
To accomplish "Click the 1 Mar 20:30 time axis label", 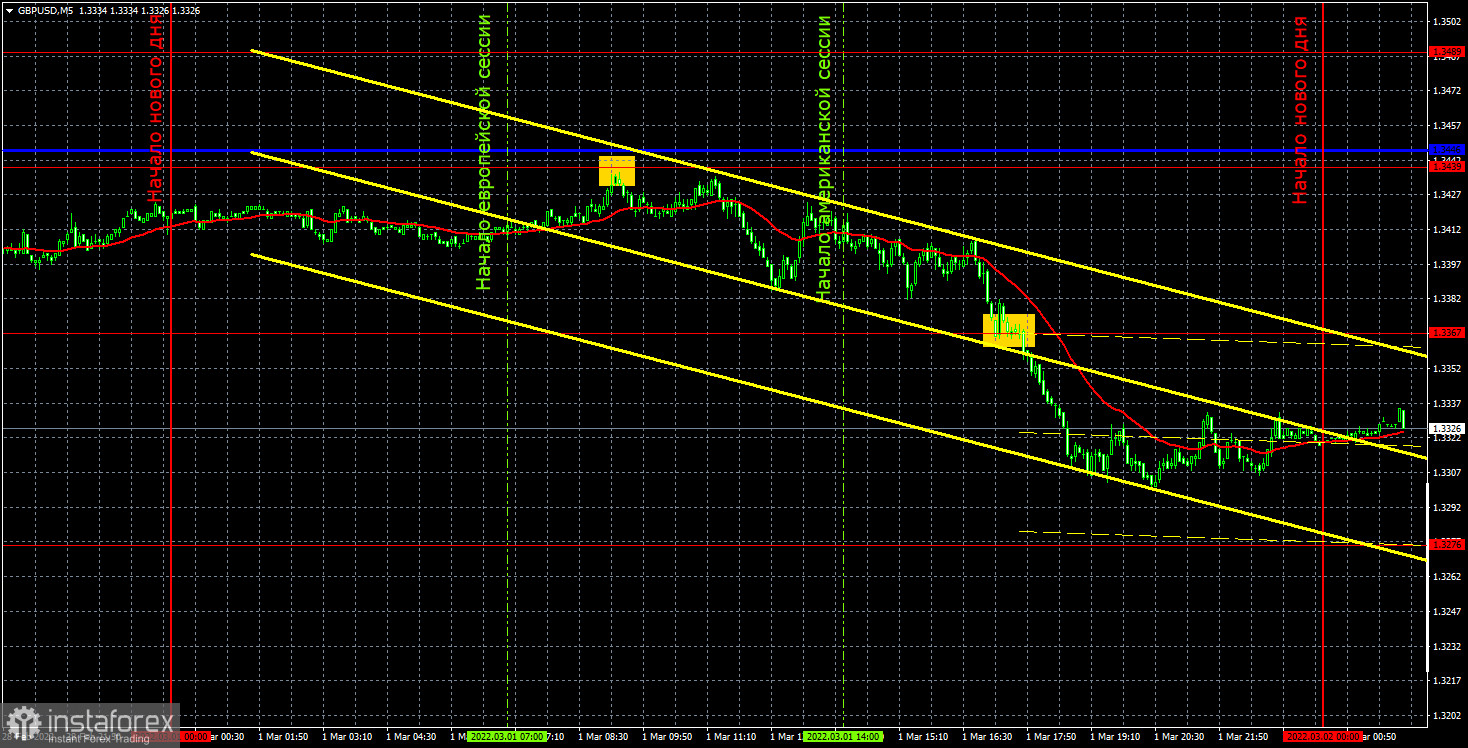I will click(x=1179, y=736).
